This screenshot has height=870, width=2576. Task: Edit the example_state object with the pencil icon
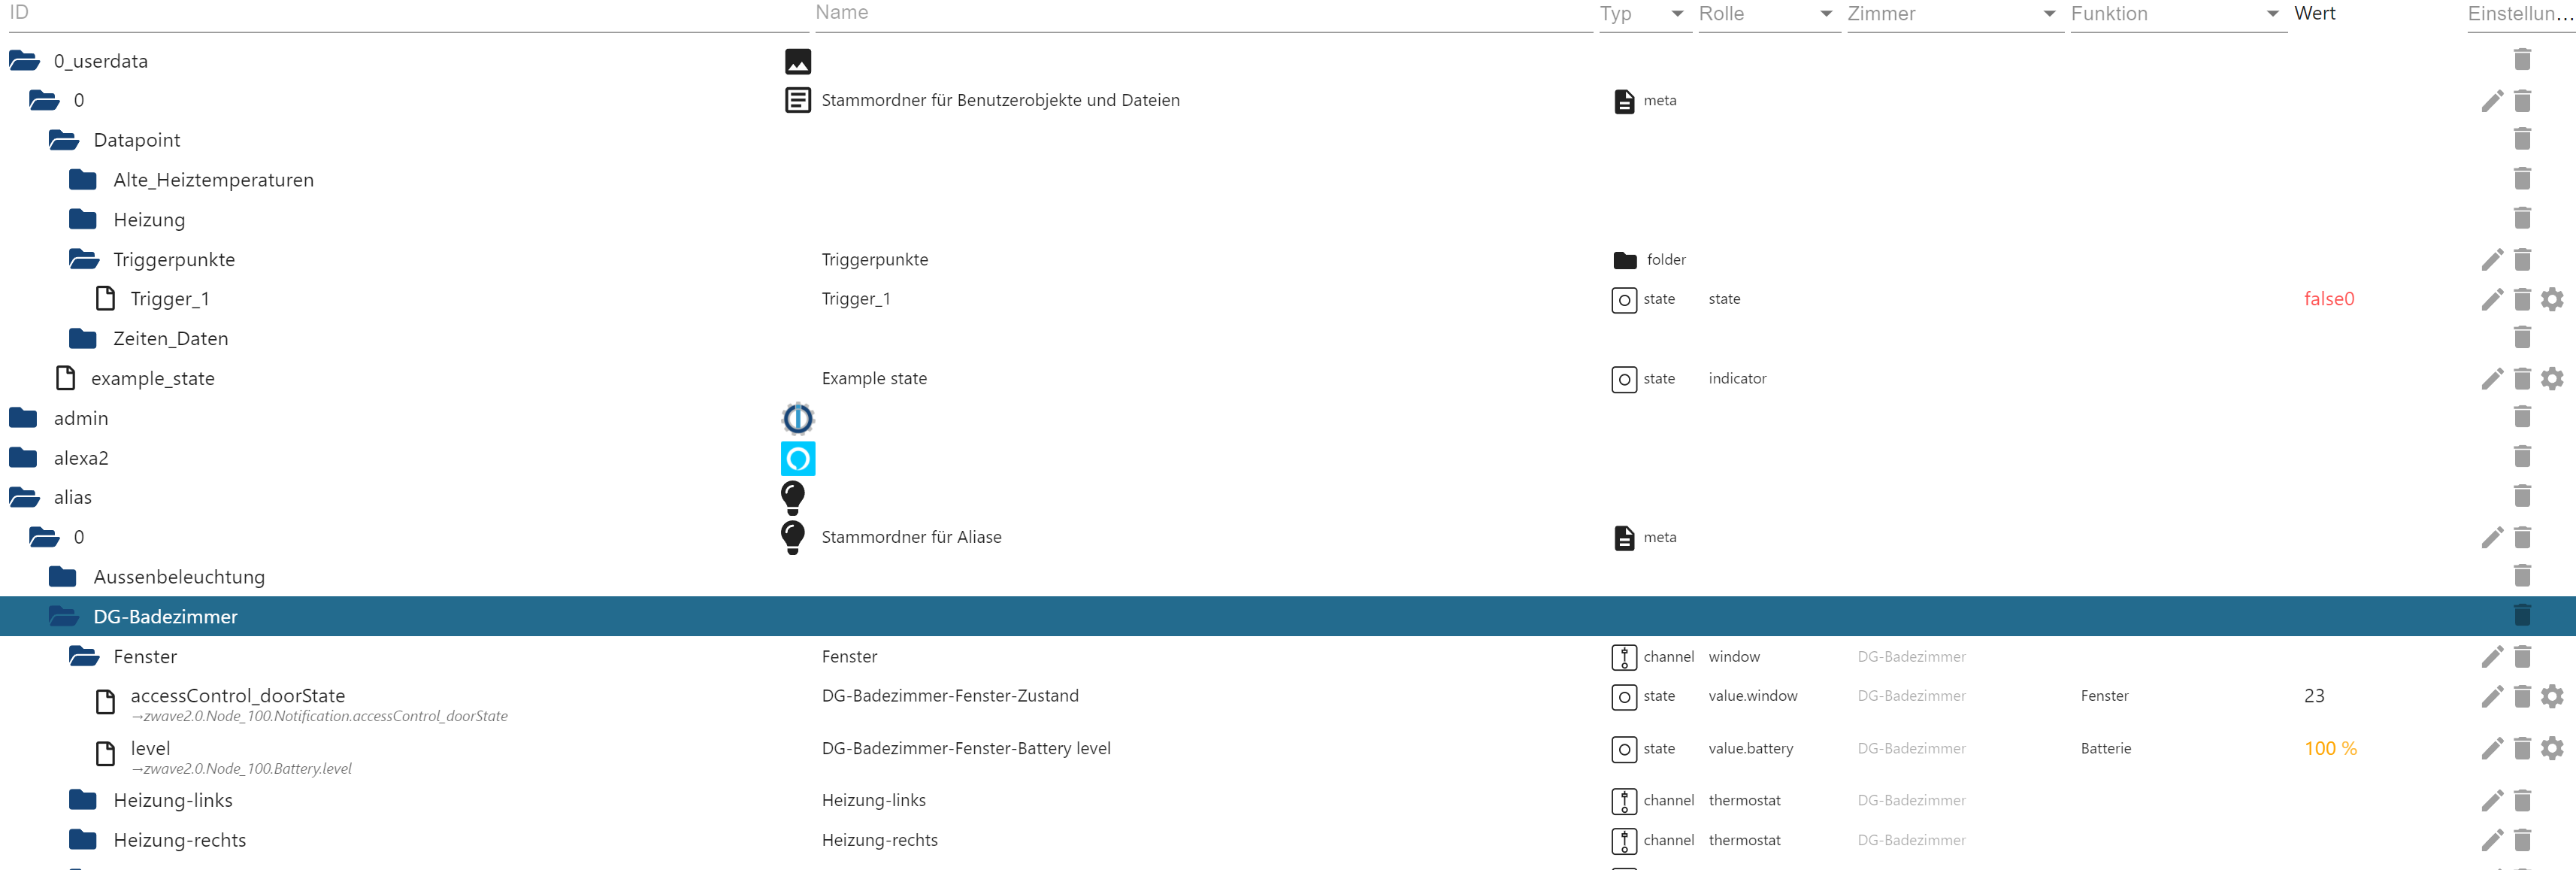tap(2492, 379)
